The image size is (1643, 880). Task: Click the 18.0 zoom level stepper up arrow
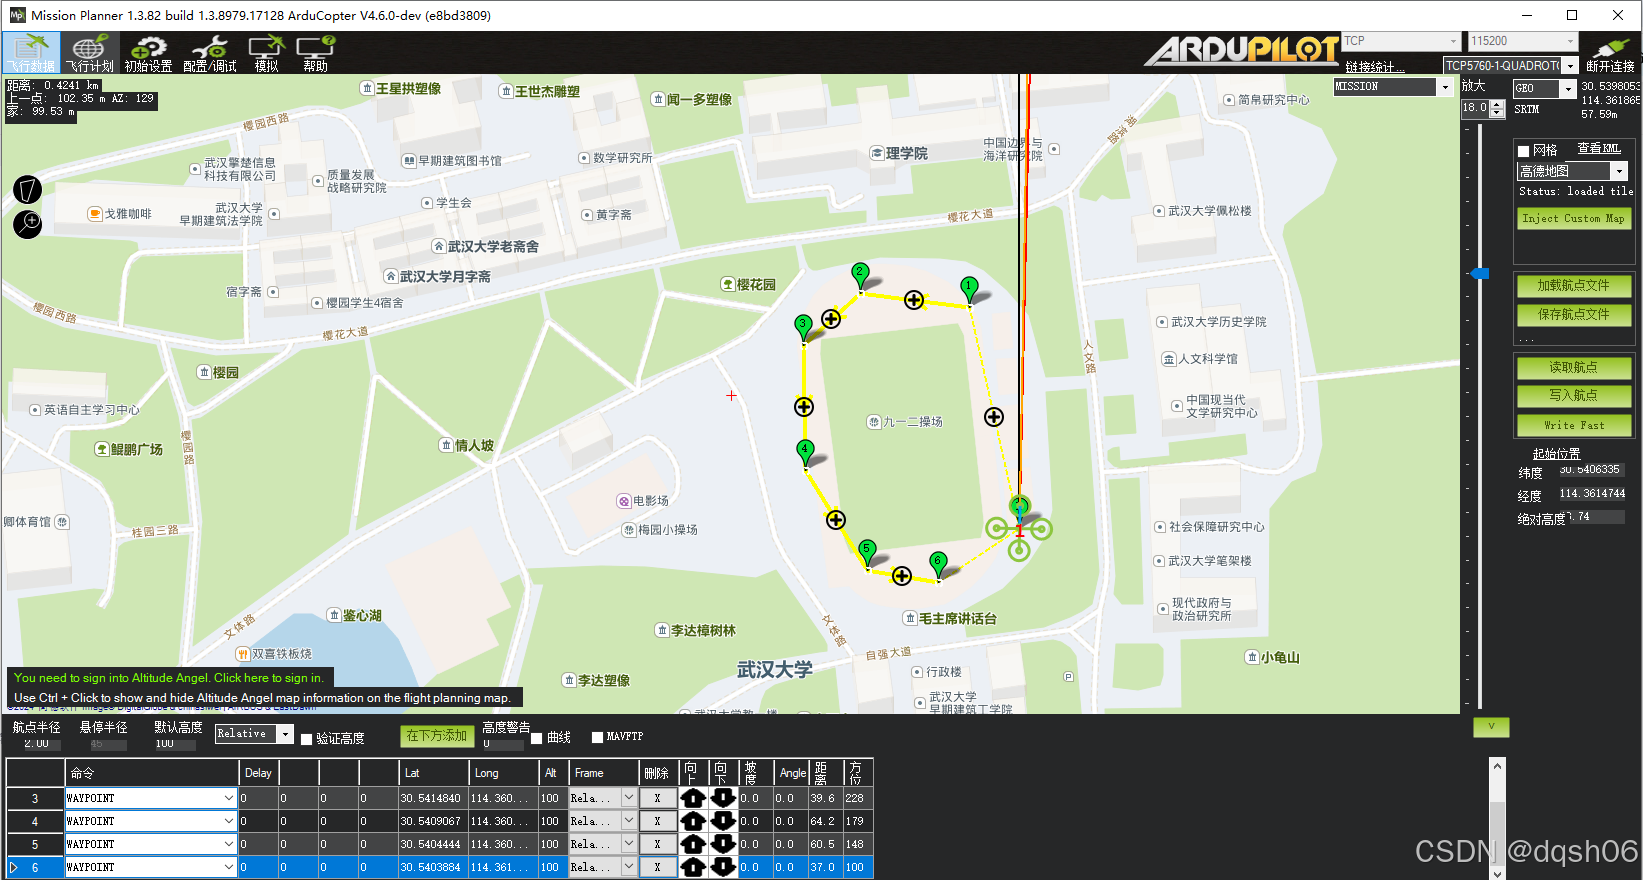pos(1497,104)
